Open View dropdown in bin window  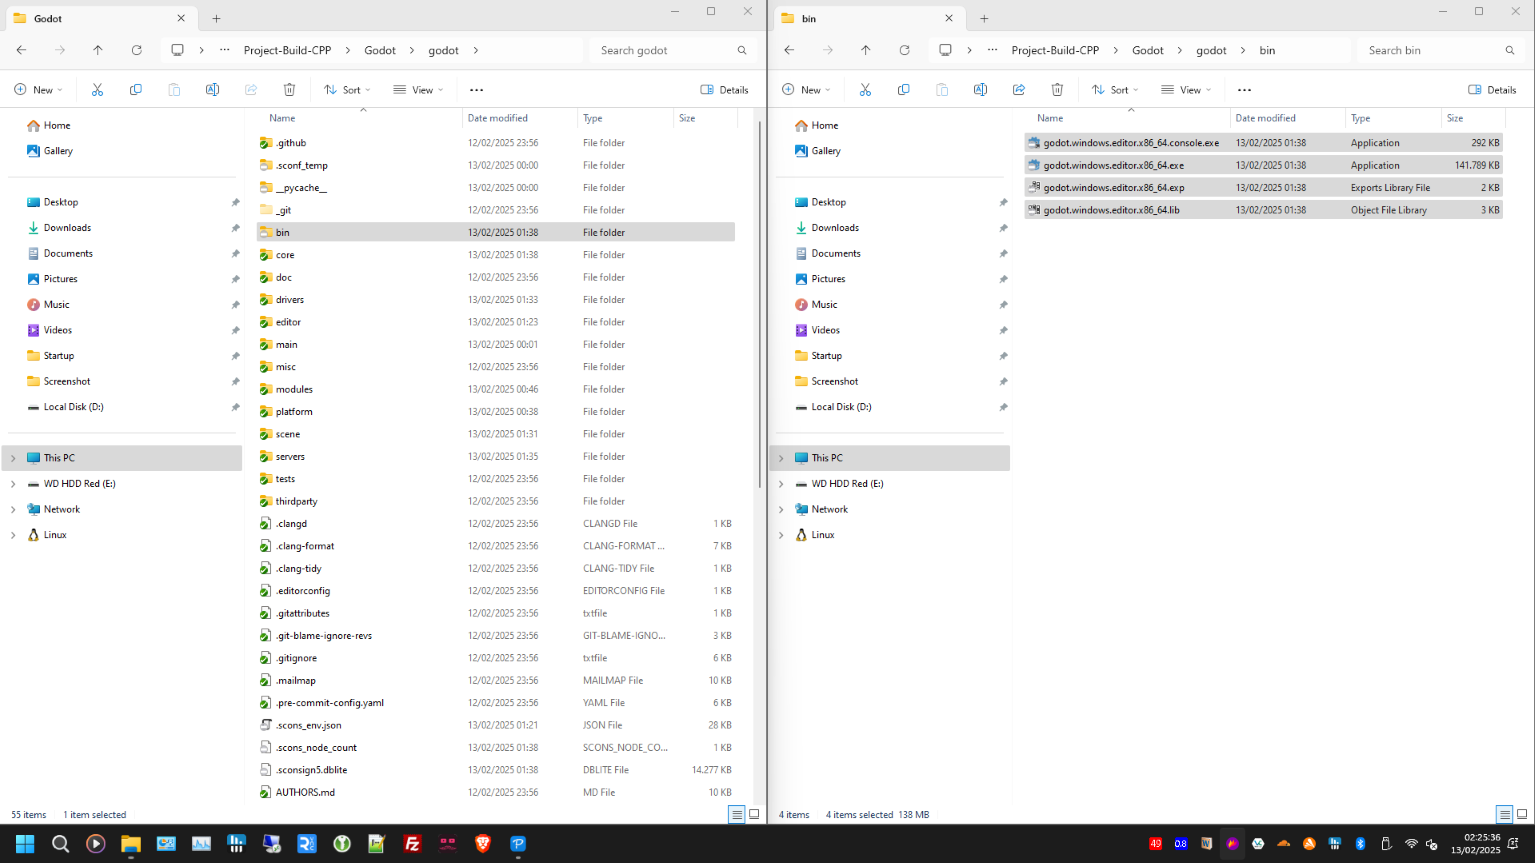point(1186,90)
